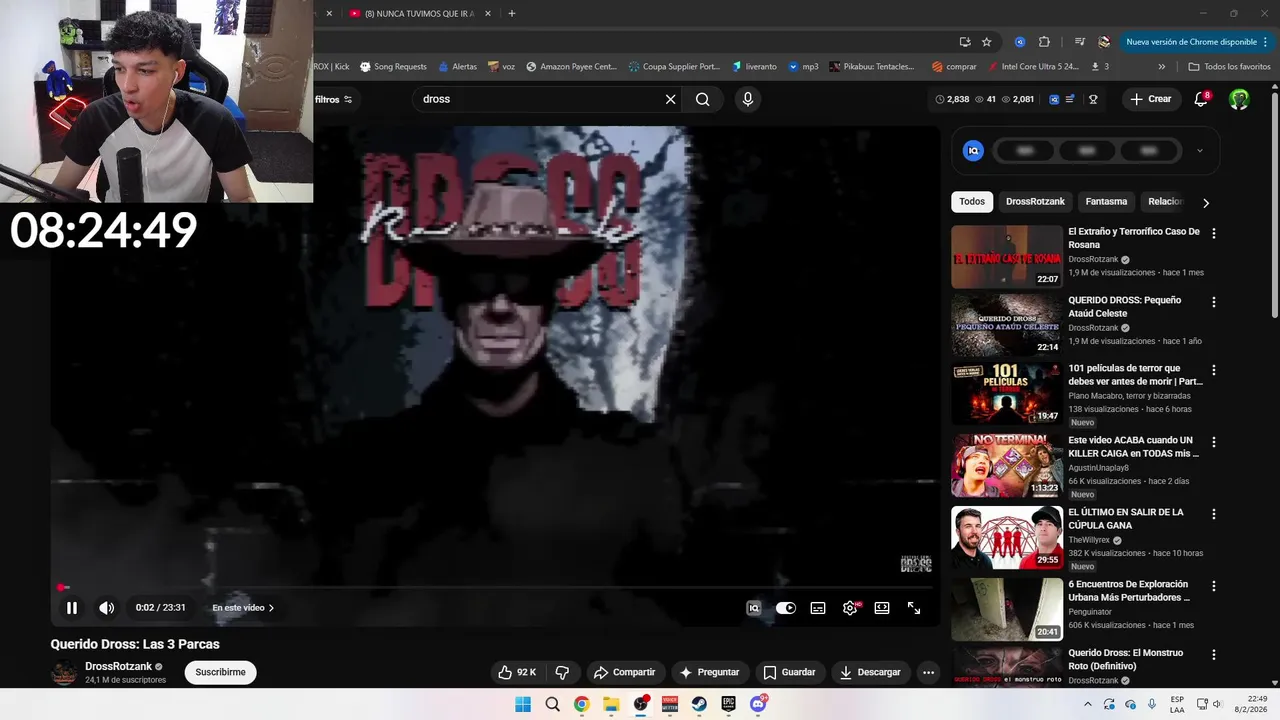Viewport: 1280px width, 720px height.
Task: Bookmark this page with star icon
Action: click(986, 42)
